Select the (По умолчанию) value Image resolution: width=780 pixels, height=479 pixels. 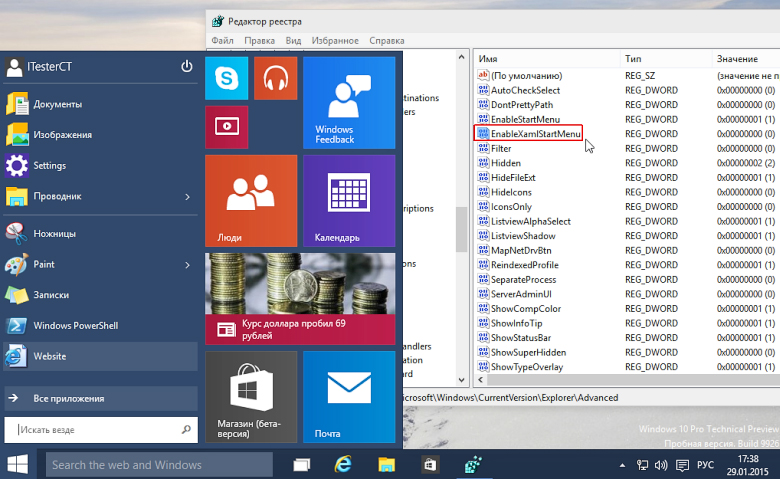(526, 76)
